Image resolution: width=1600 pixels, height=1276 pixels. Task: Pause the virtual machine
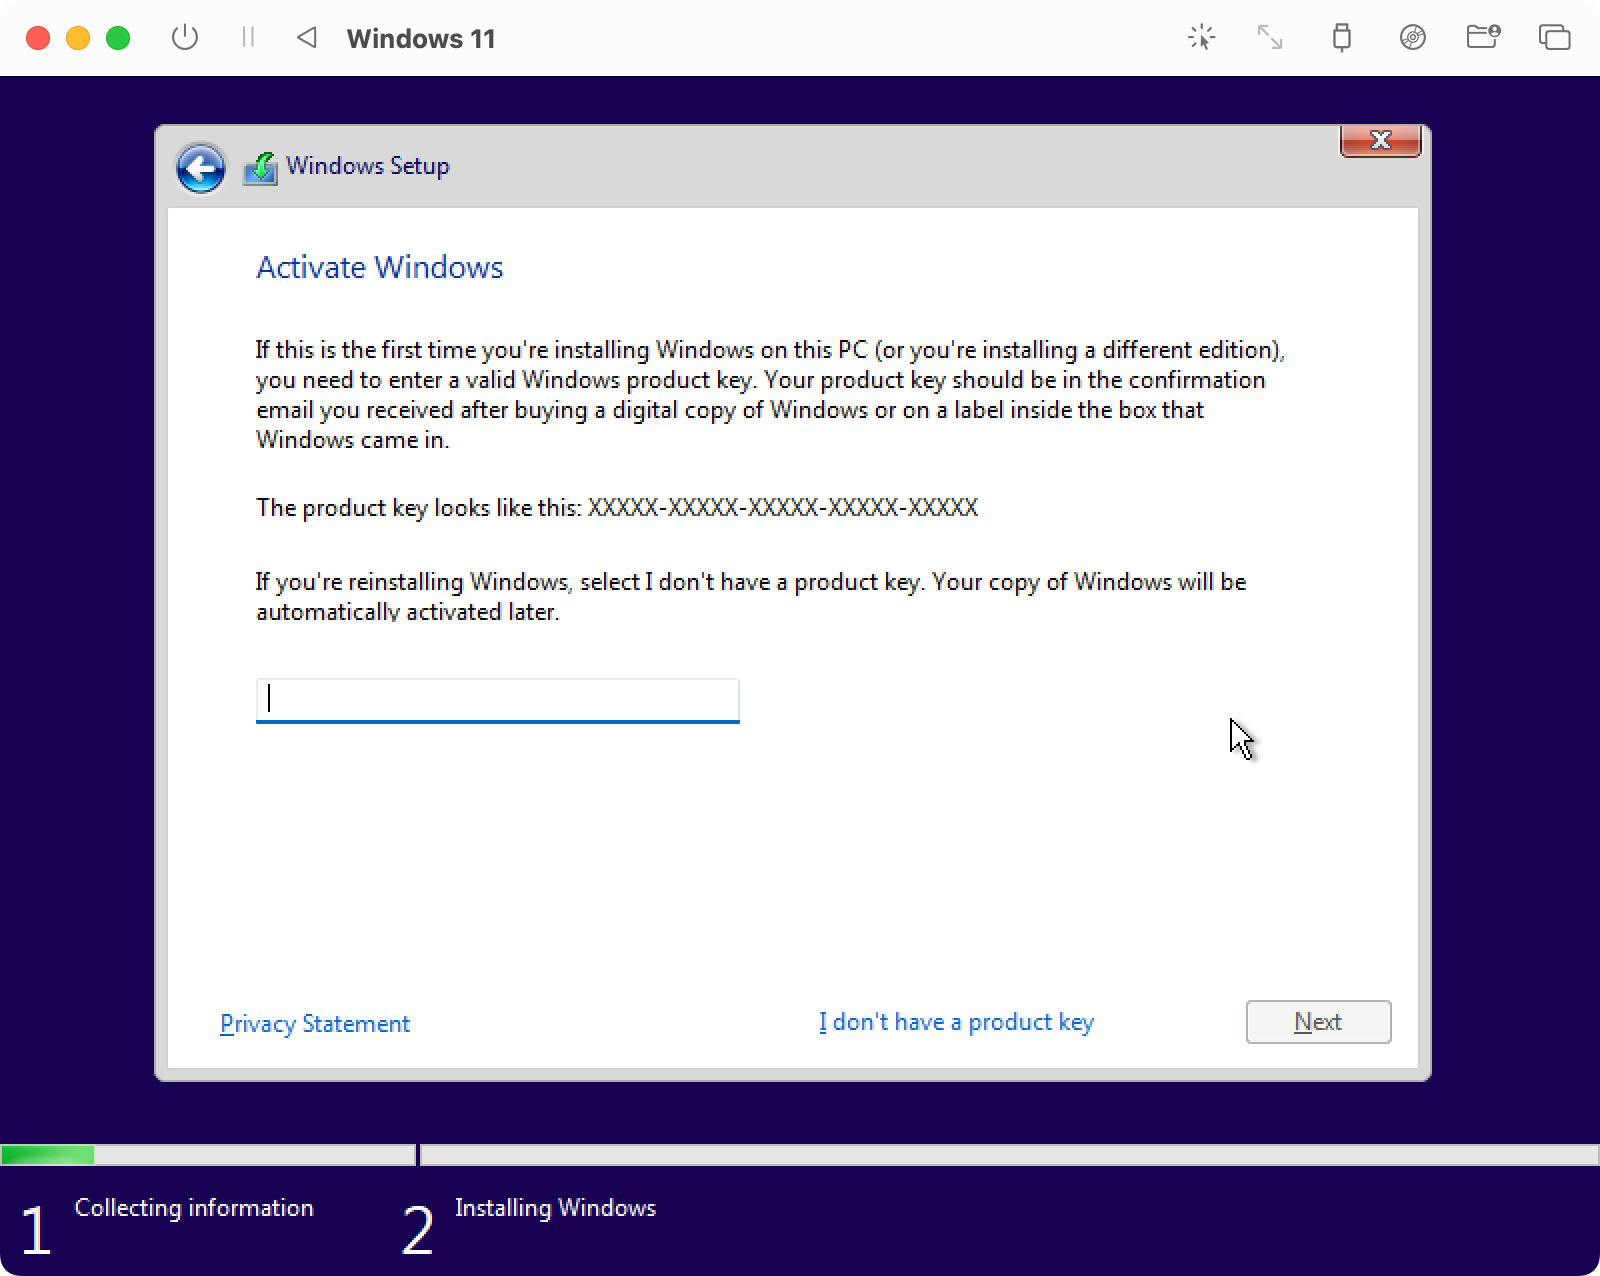248,38
